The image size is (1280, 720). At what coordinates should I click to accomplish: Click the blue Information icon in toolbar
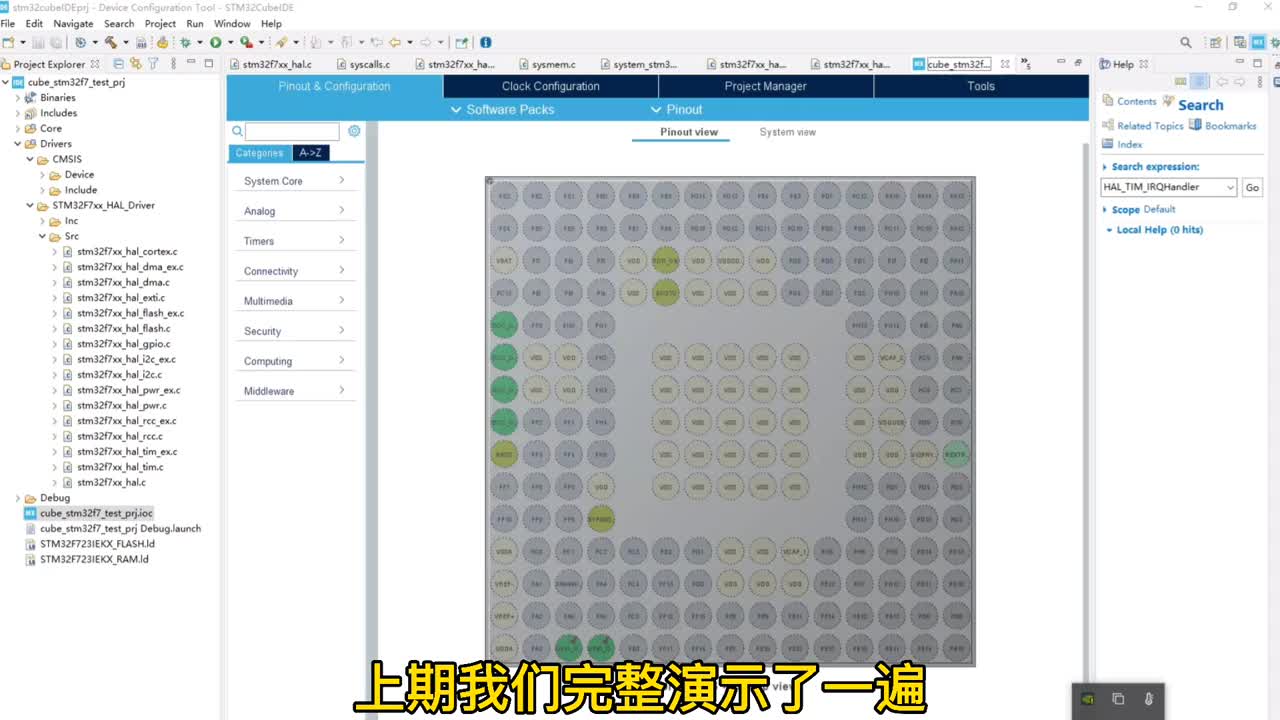pos(486,42)
